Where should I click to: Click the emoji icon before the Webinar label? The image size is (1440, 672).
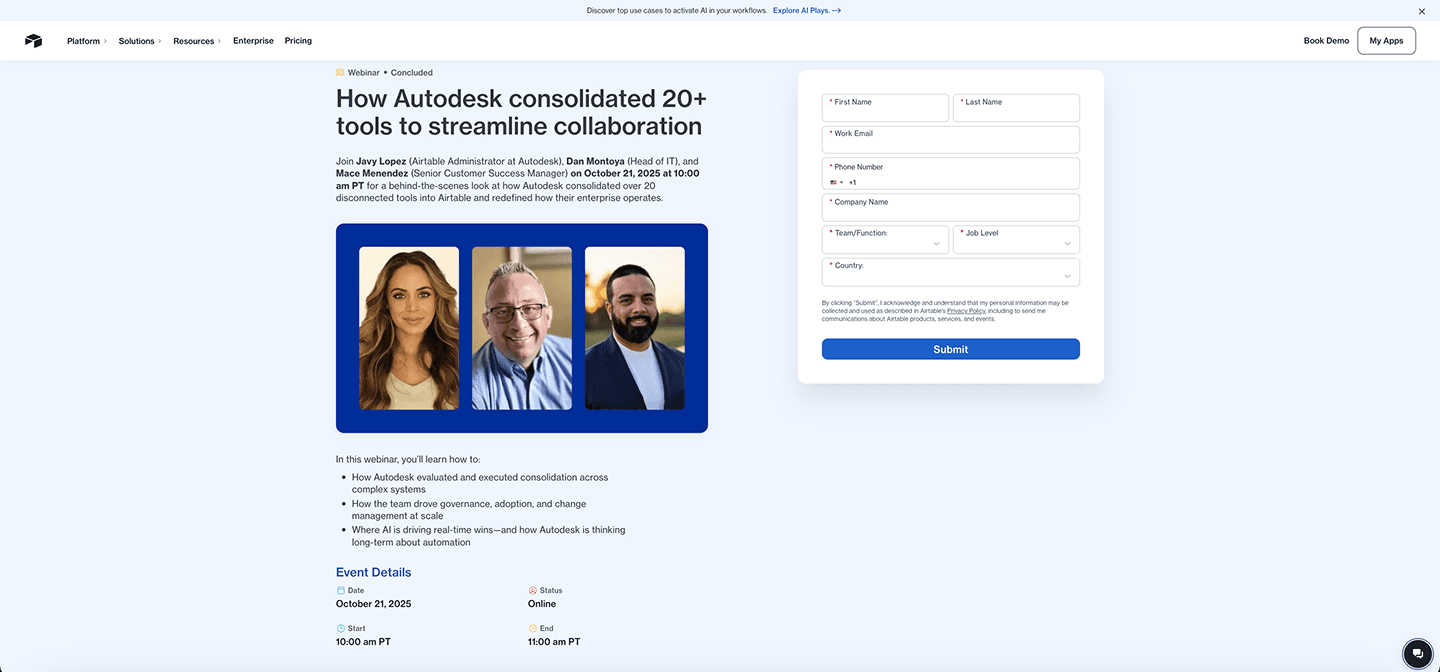click(x=339, y=72)
